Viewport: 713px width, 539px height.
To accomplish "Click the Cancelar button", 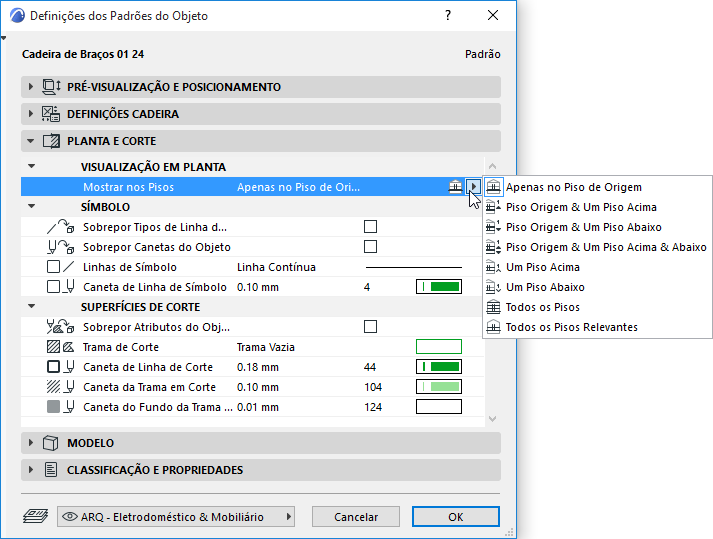I will 356,517.
